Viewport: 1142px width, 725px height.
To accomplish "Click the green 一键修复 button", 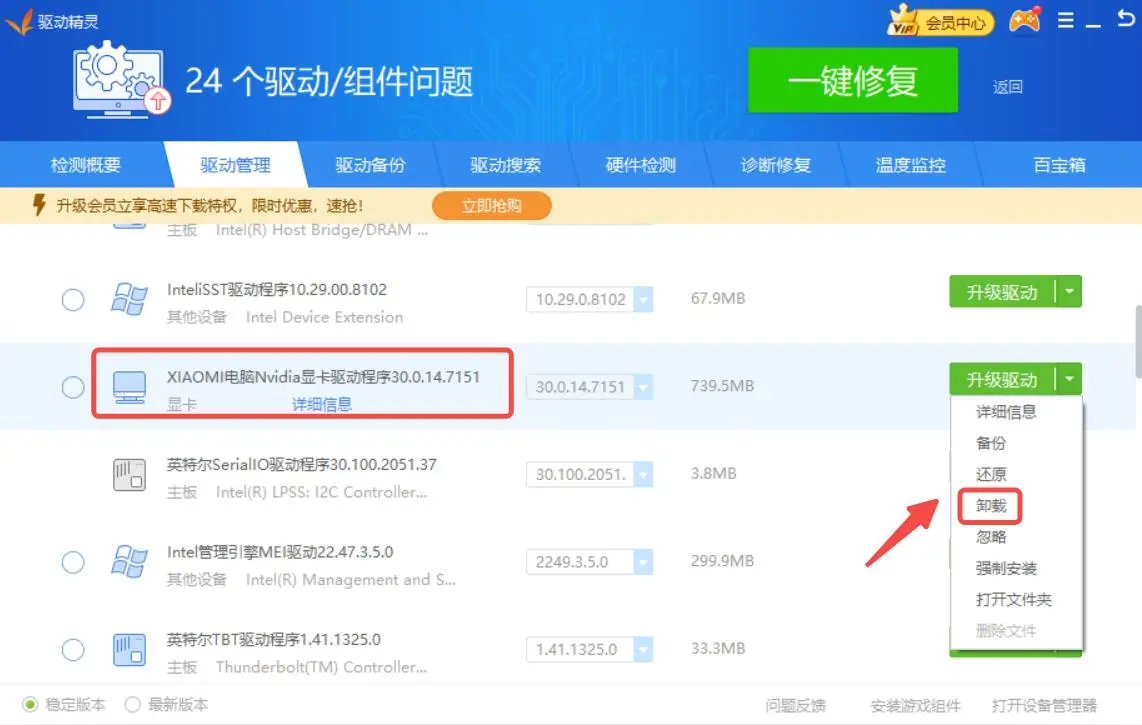I will (852, 81).
